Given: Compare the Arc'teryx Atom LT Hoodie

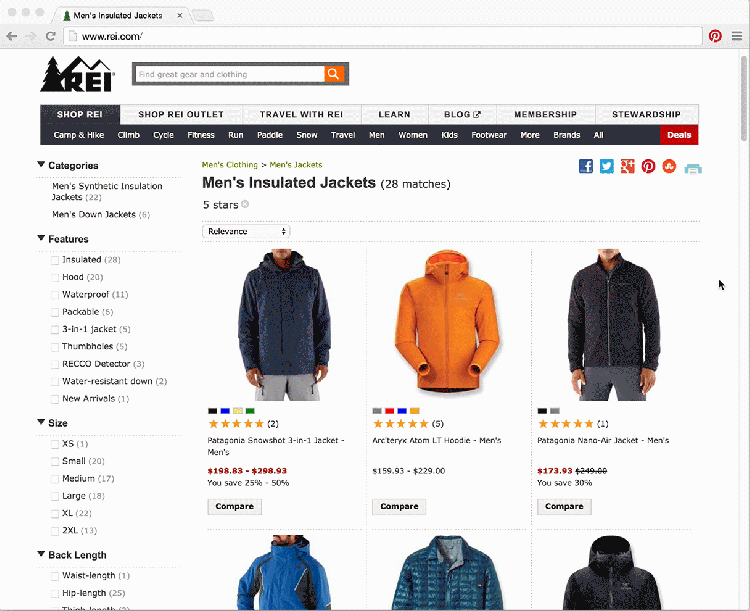Looking at the screenshot, I should 399,506.
